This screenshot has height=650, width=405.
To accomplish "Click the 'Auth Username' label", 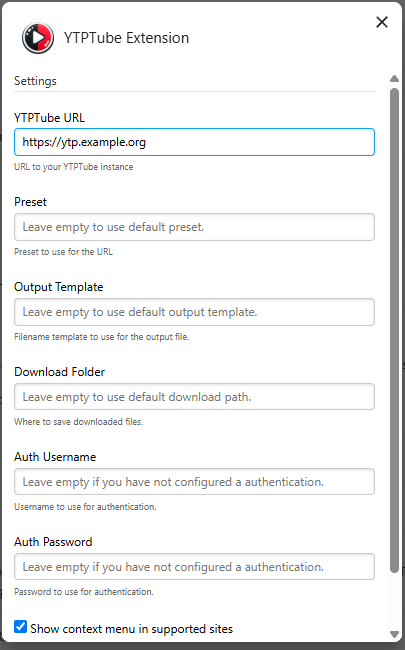I will click(55, 457).
